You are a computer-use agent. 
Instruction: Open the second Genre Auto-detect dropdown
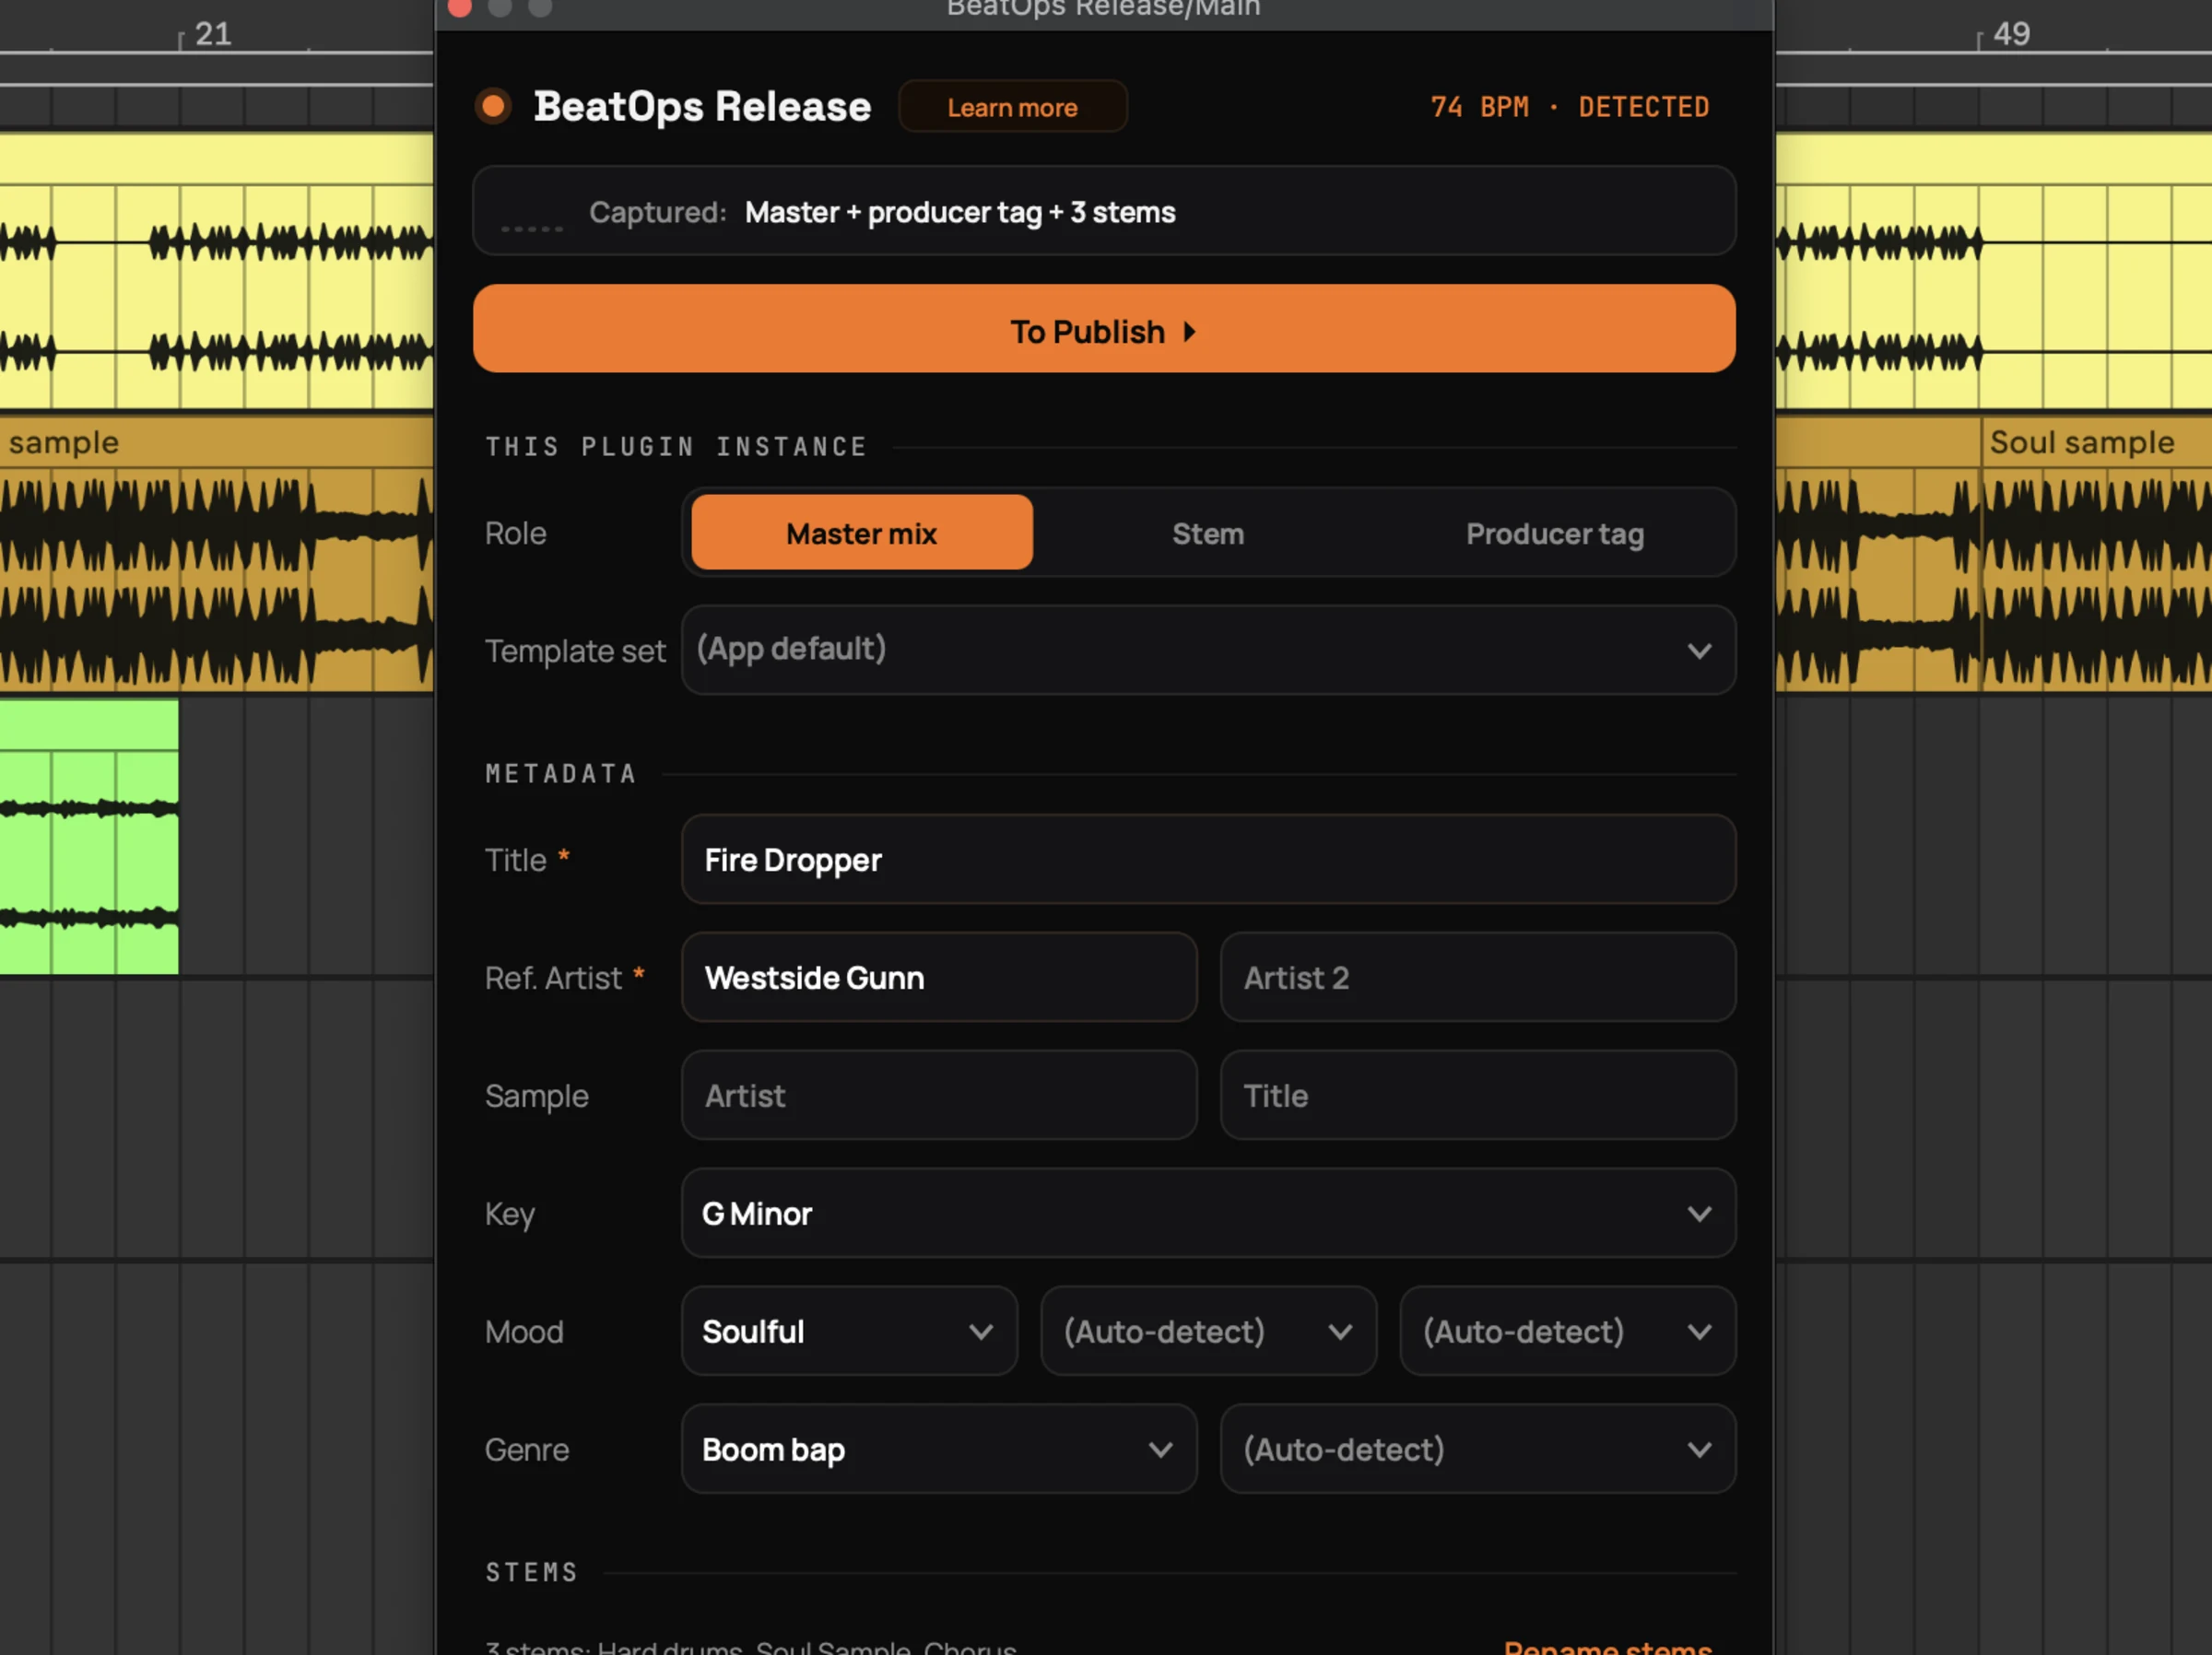coord(1477,1449)
